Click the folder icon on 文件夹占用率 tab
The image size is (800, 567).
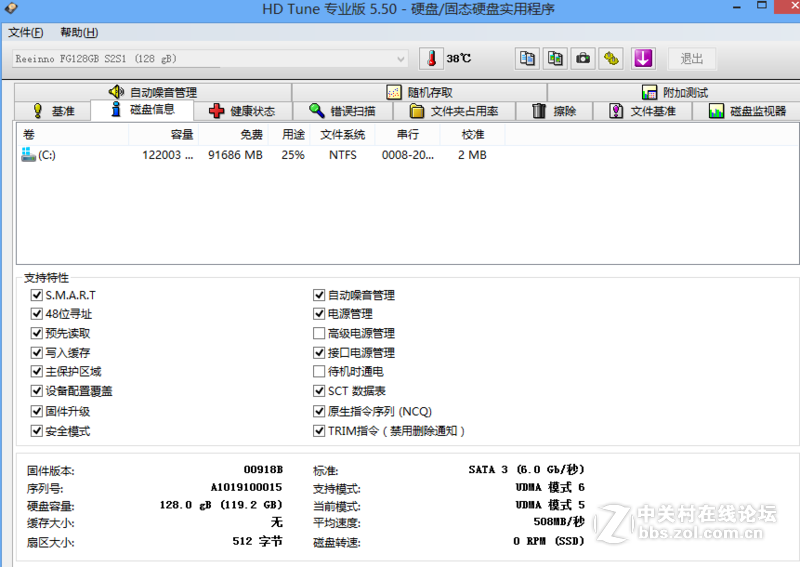[417, 111]
